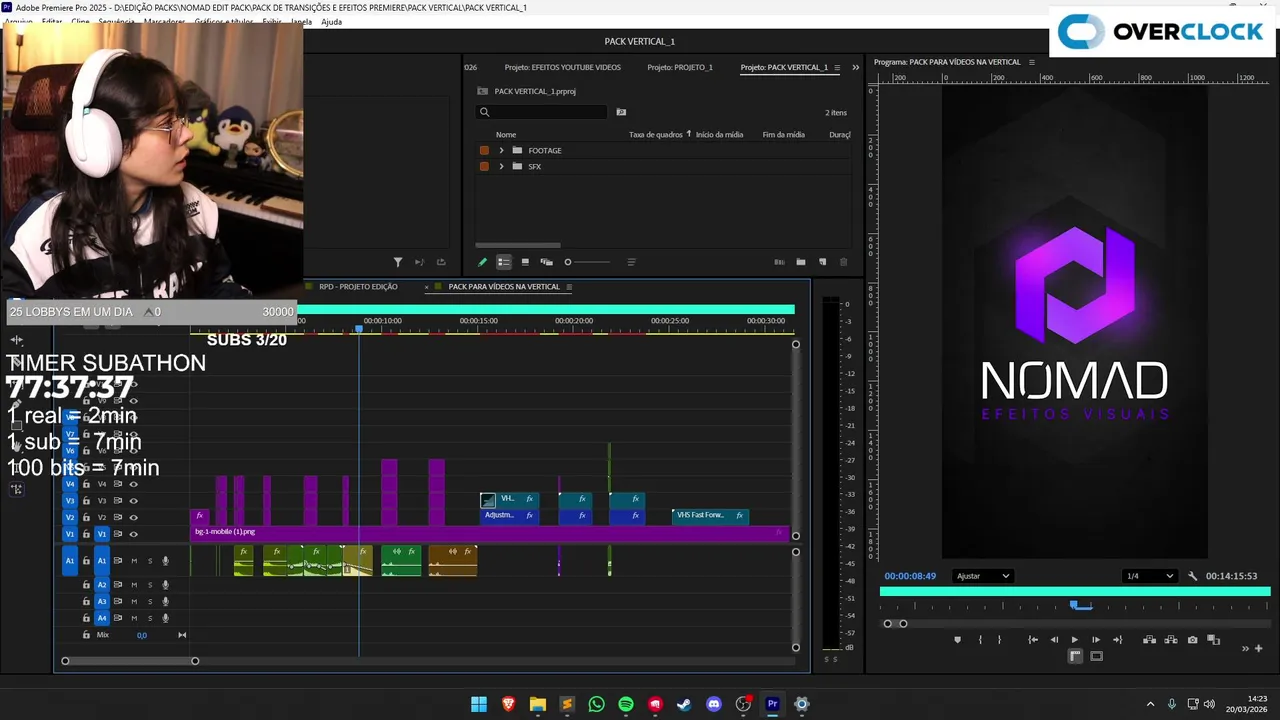Image resolution: width=1280 pixels, height=720 pixels.
Task: Toggle lock on track V2
Action: pyautogui.click(x=86, y=517)
